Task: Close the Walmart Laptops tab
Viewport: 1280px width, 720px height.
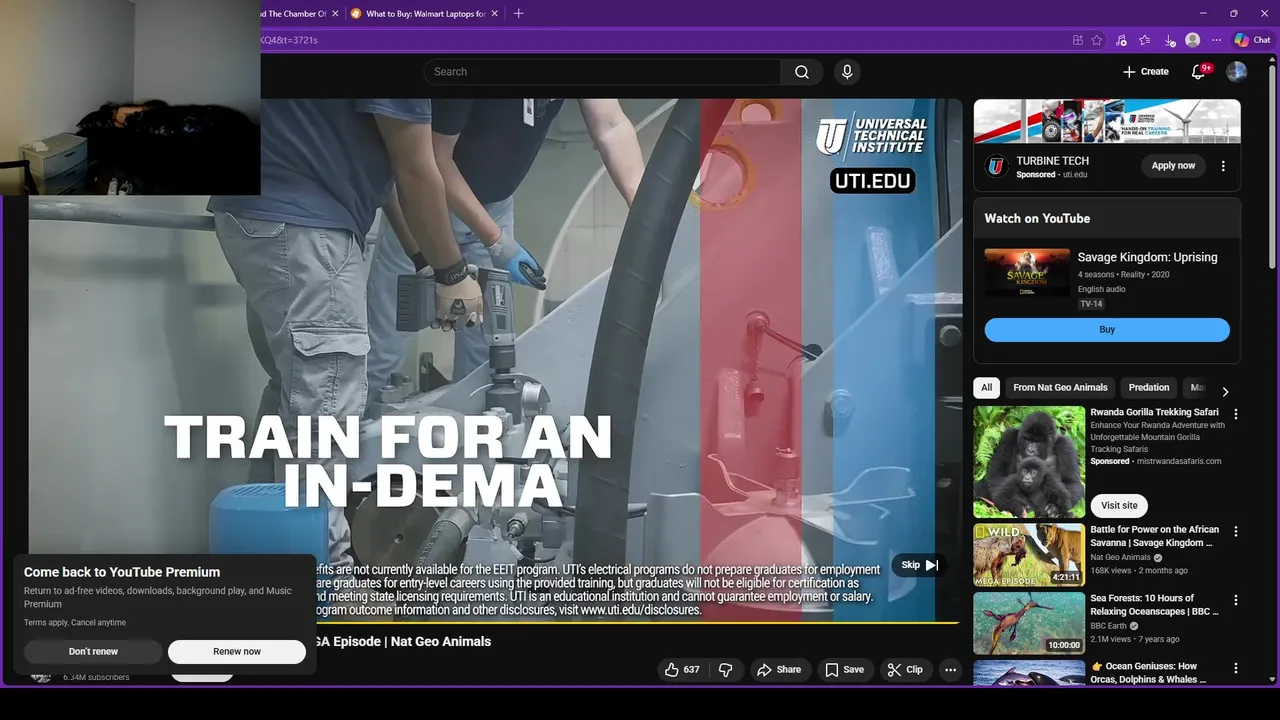Action: click(495, 14)
